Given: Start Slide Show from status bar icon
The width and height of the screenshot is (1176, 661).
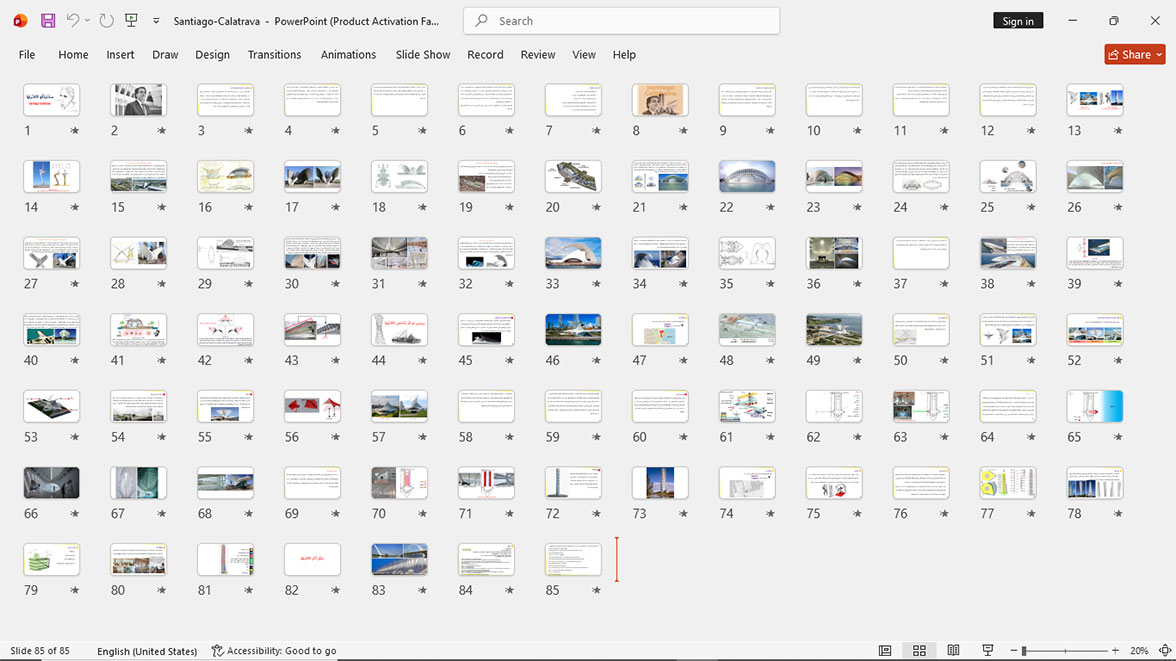Looking at the screenshot, I should [988, 650].
